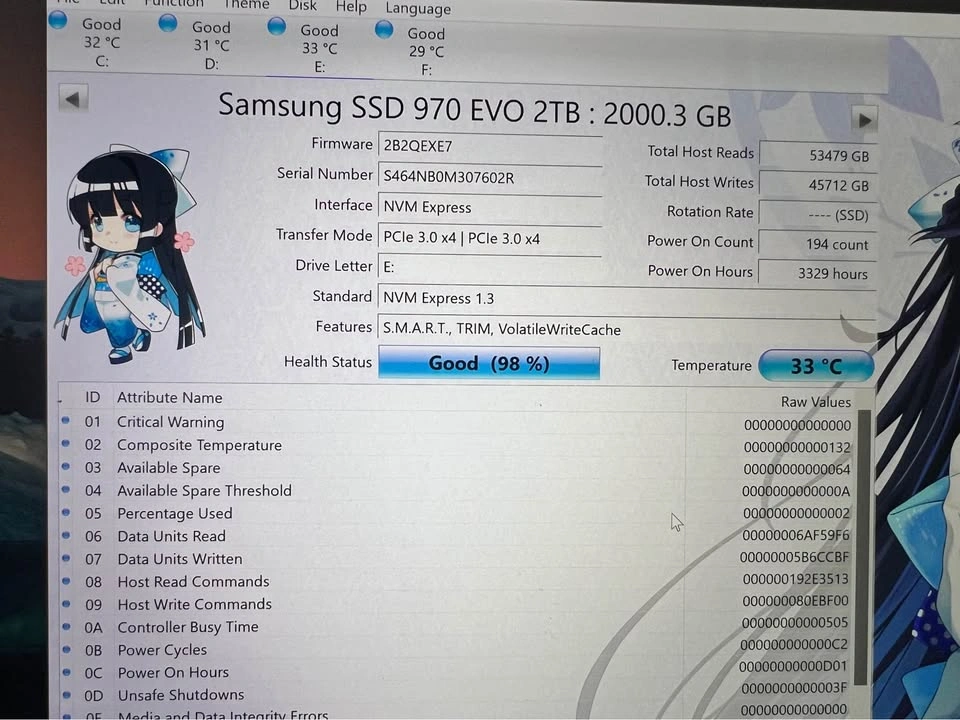Click the status dot beside Composite Temperature
Screen dimensions: 960x720
(x=66, y=443)
